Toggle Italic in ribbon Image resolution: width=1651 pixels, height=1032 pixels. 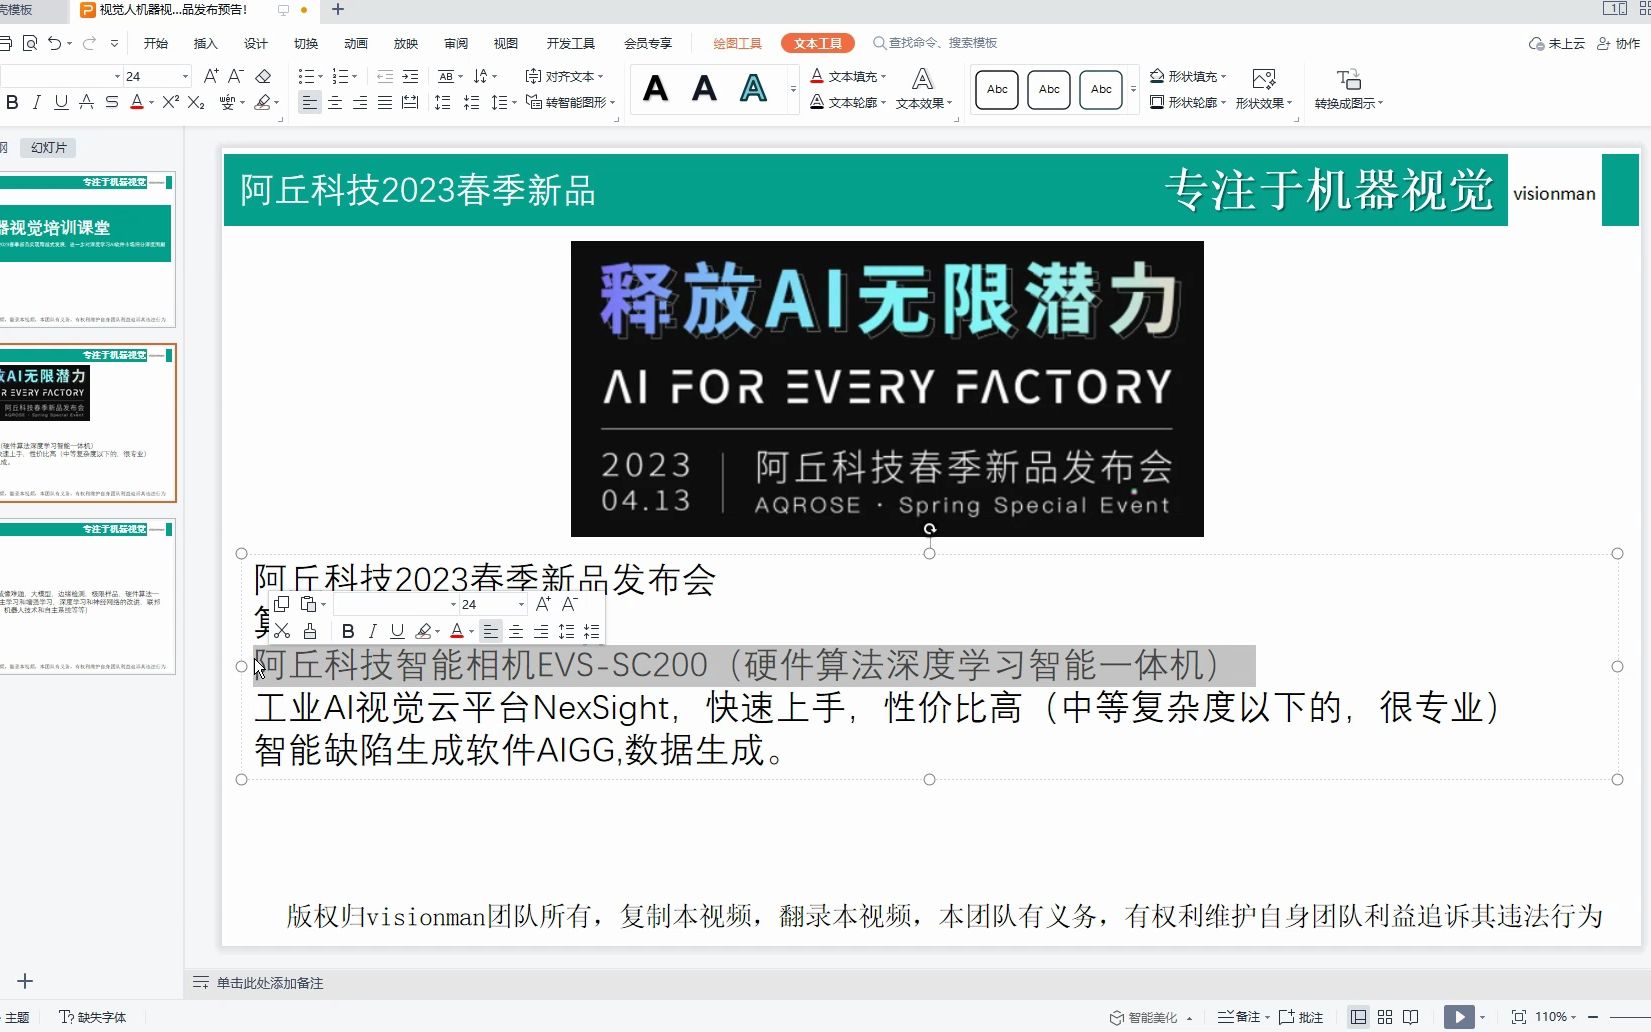(37, 102)
